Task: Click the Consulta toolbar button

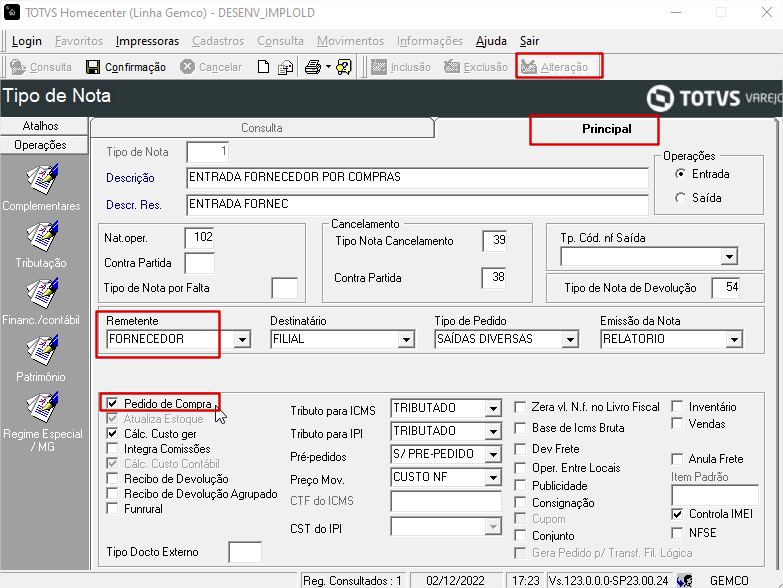Action: [x=41, y=67]
